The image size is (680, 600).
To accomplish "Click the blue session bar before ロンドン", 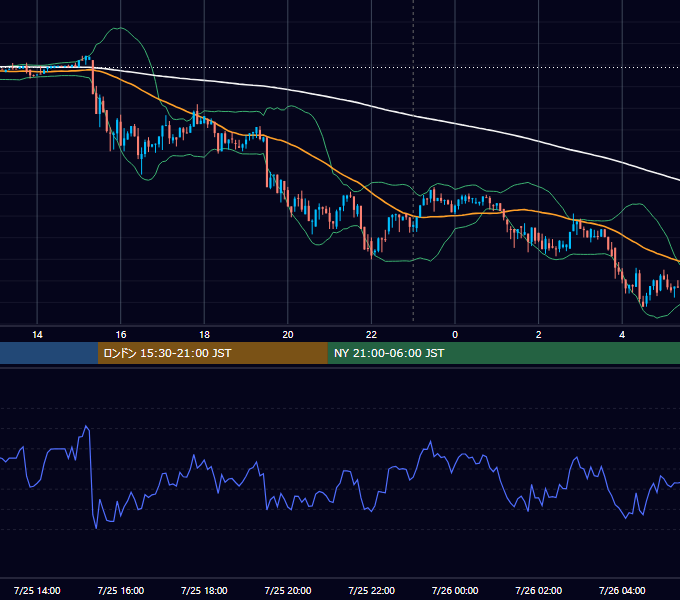I will pyautogui.click(x=49, y=353).
